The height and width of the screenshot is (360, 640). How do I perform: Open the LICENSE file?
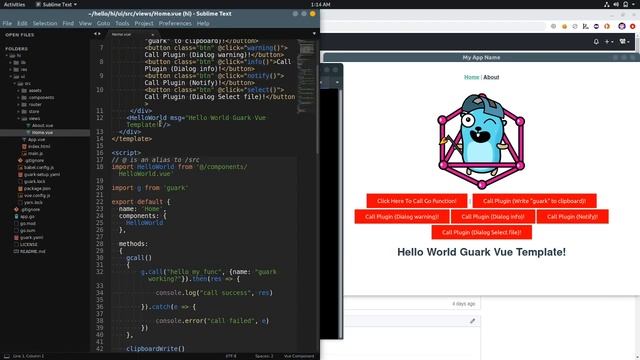(x=28, y=244)
